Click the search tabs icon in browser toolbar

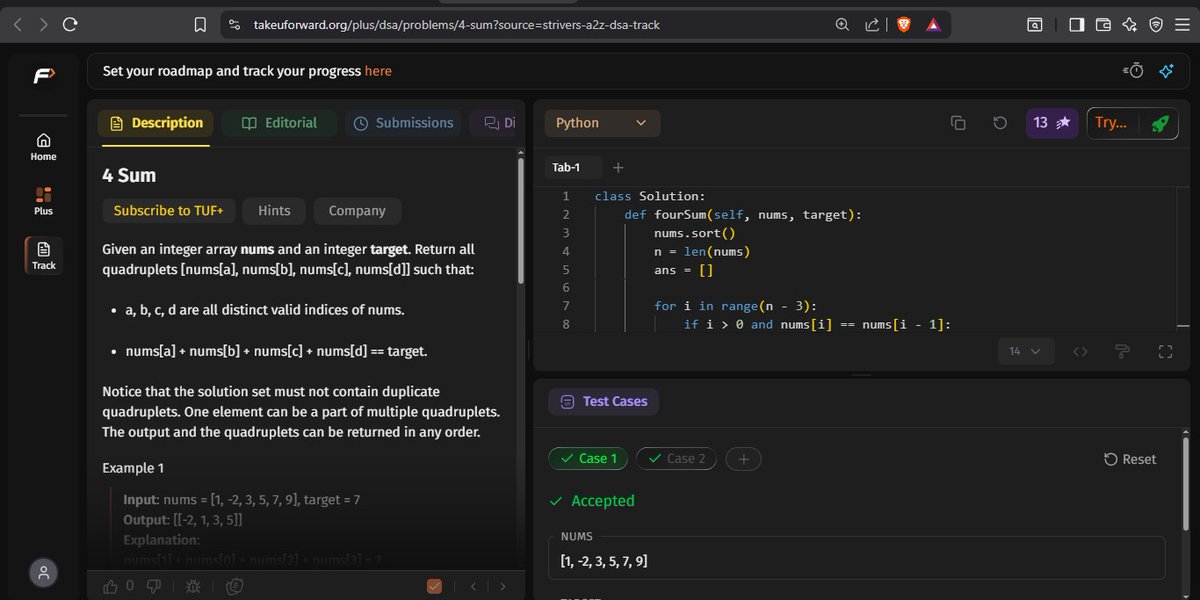coord(1034,25)
